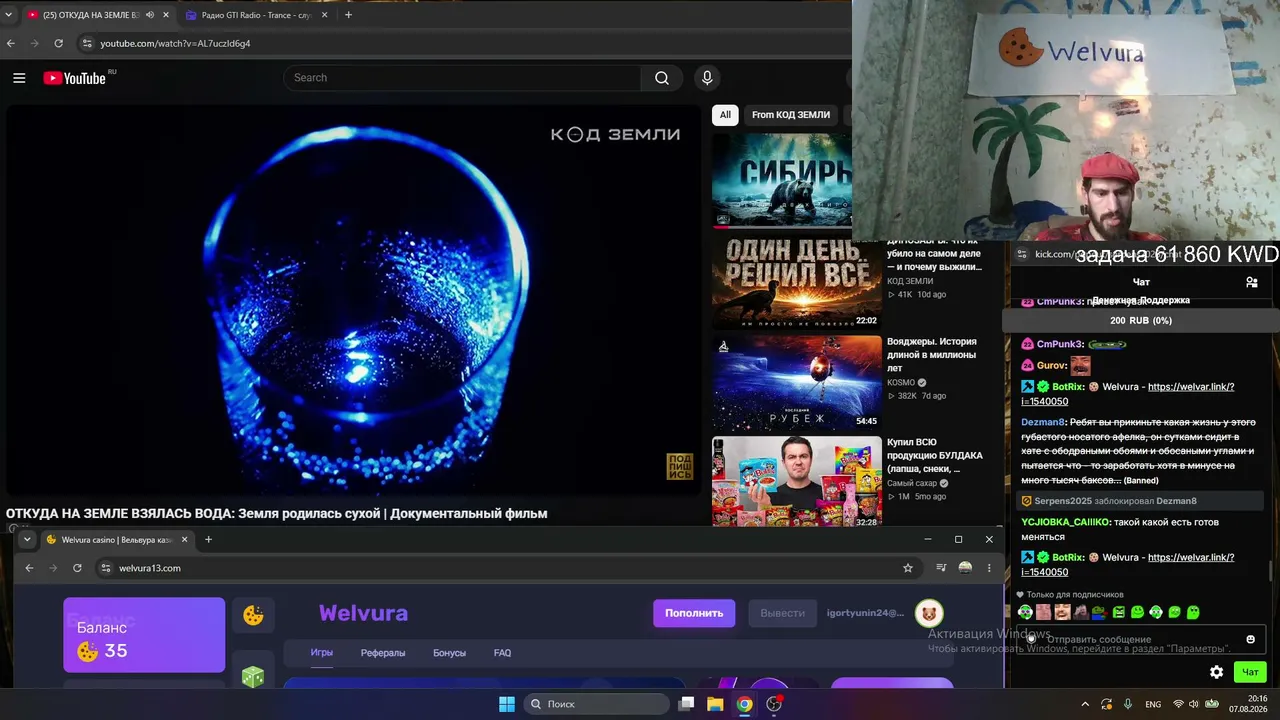The image size is (1280, 720).
Task: Switch to the ОТКУДА НА ЗЕМЛЕ YouTube tab
Action: [98, 15]
